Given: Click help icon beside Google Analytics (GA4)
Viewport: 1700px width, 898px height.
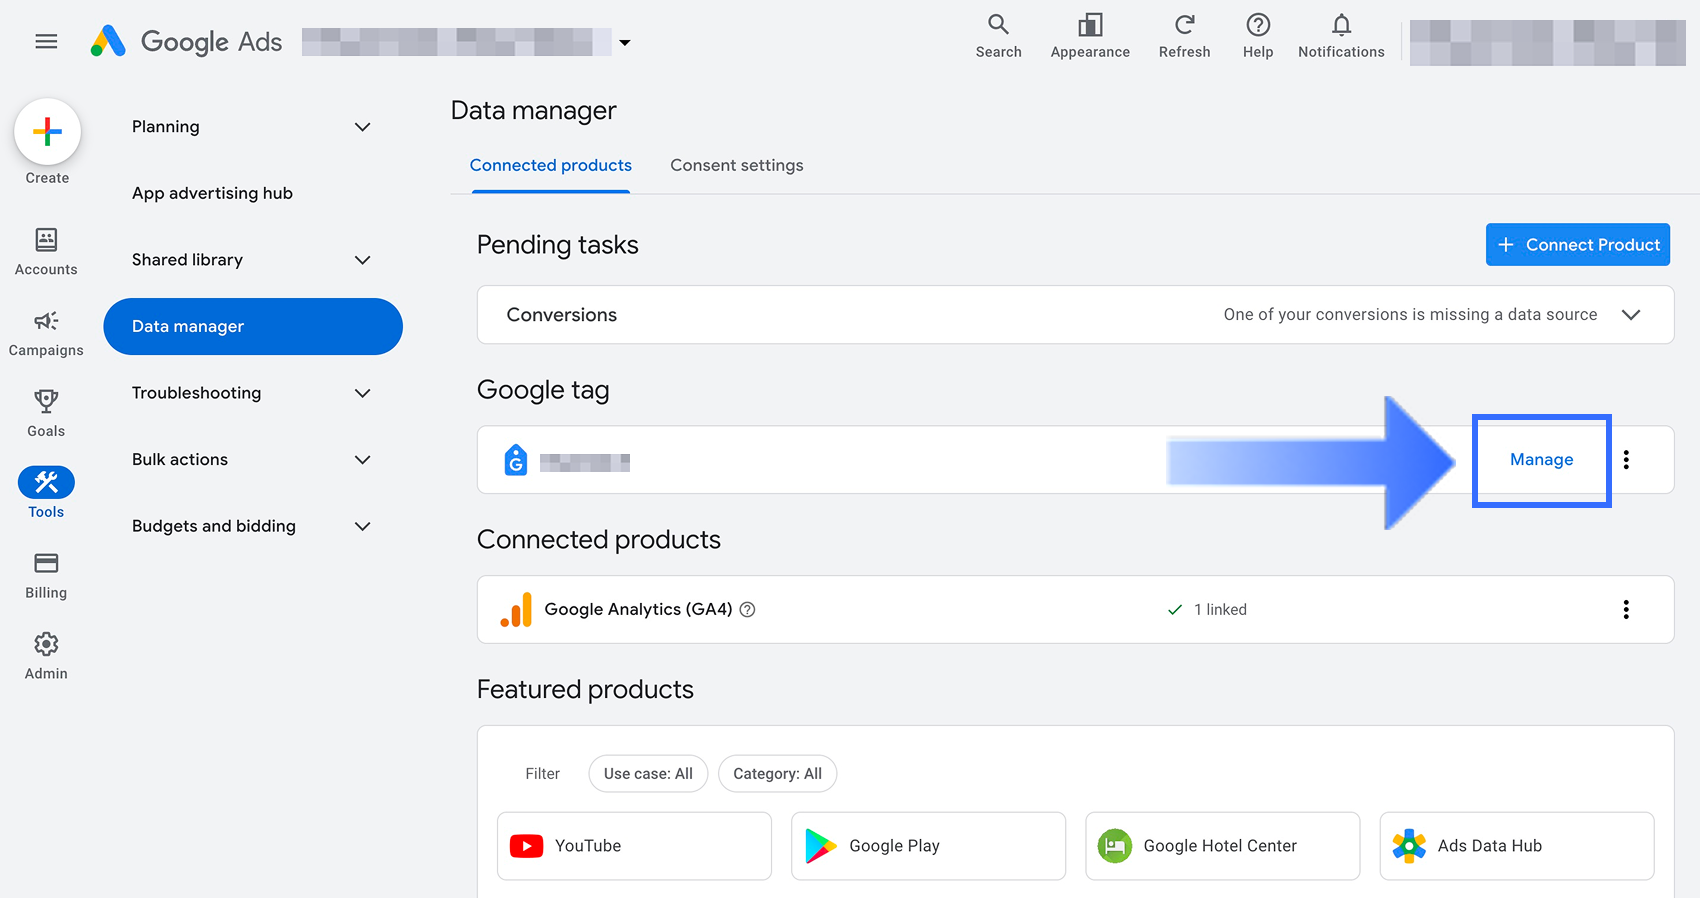Looking at the screenshot, I should (747, 610).
